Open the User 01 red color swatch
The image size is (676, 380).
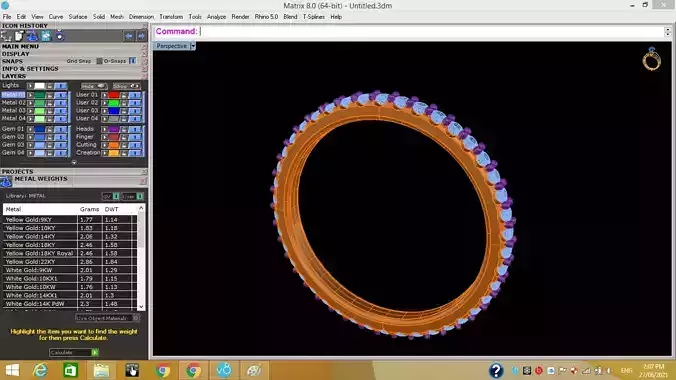point(114,95)
